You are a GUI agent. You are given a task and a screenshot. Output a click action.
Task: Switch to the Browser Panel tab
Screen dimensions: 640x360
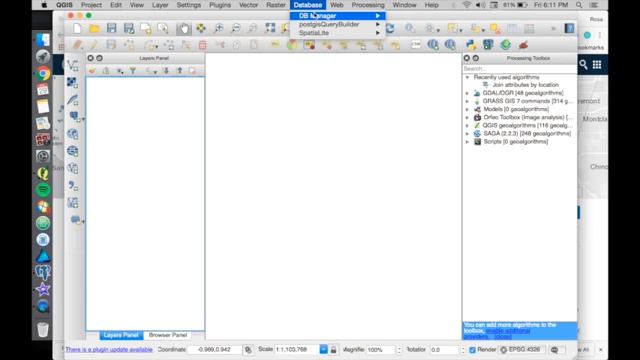(x=168, y=335)
